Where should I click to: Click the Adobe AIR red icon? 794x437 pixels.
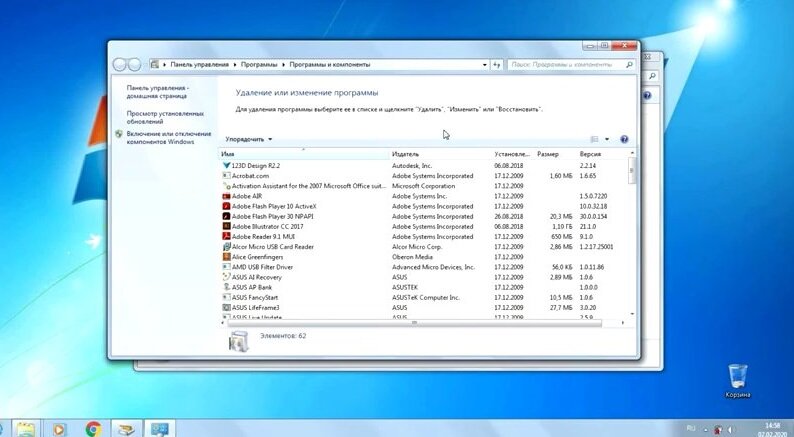point(226,196)
